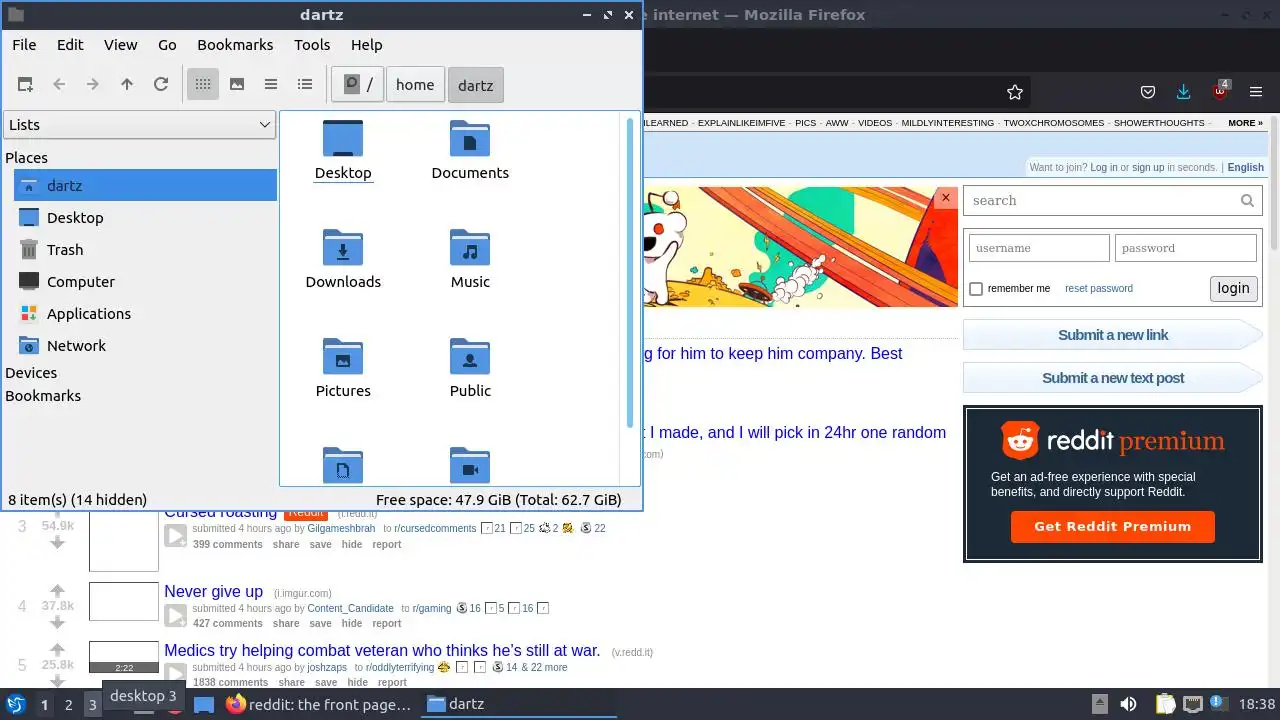Open the Bookmarks menu

click(235, 45)
